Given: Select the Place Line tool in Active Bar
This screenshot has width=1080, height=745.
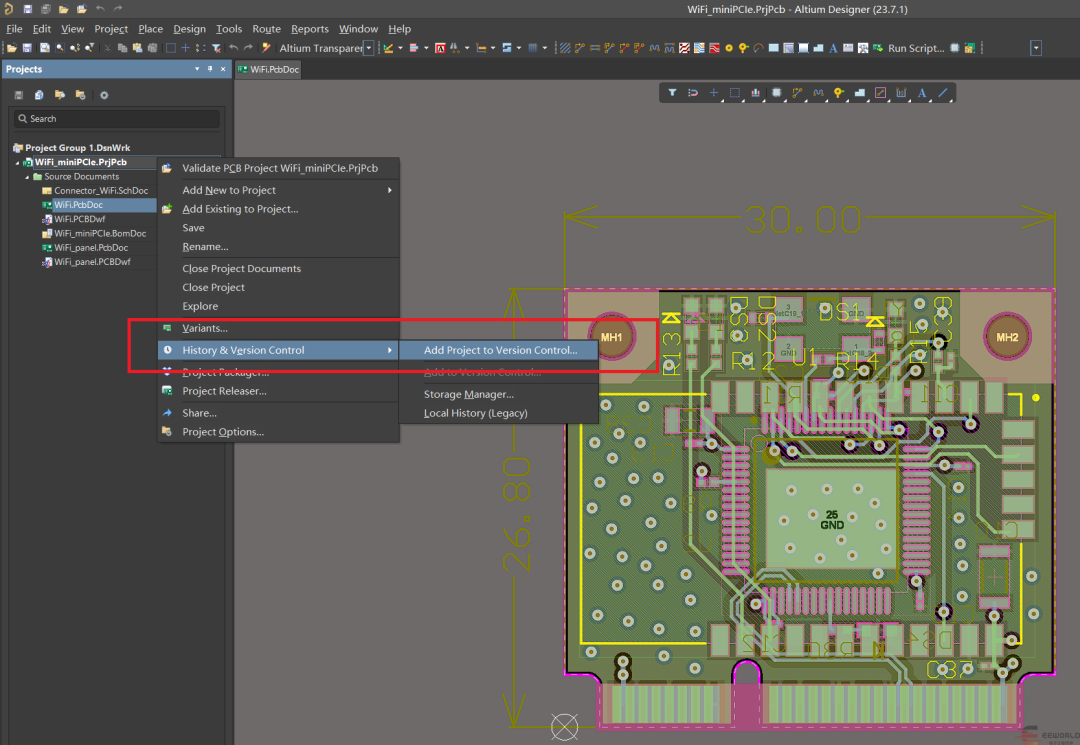Looking at the screenshot, I should [943, 93].
